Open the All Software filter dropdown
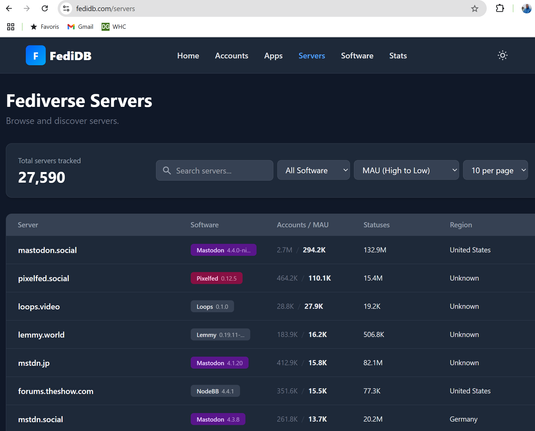535x431 pixels. pyautogui.click(x=313, y=170)
